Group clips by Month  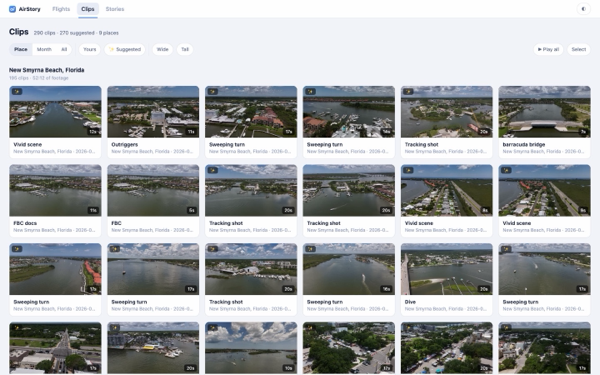click(x=44, y=49)
